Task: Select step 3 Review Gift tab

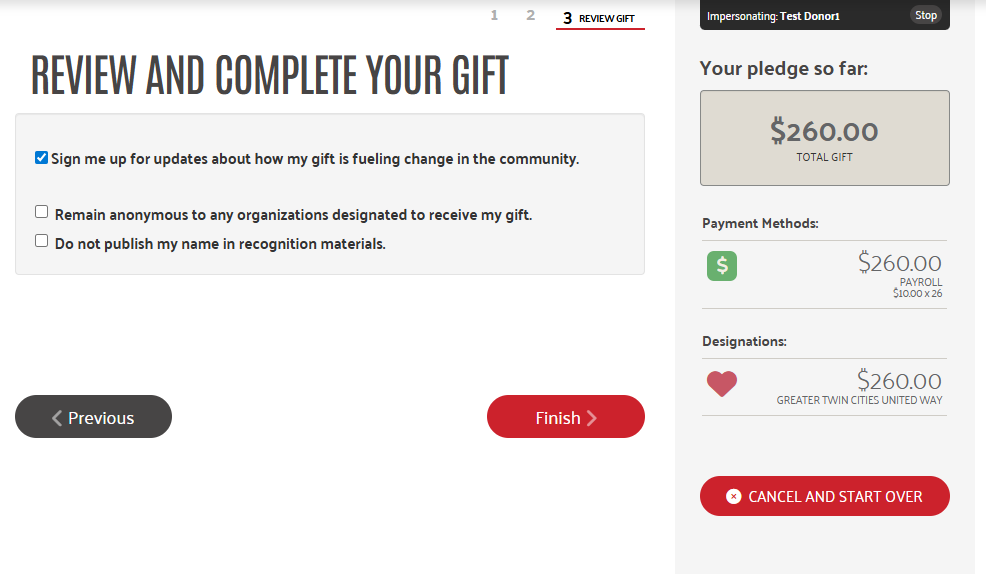Action: (600, 18)
